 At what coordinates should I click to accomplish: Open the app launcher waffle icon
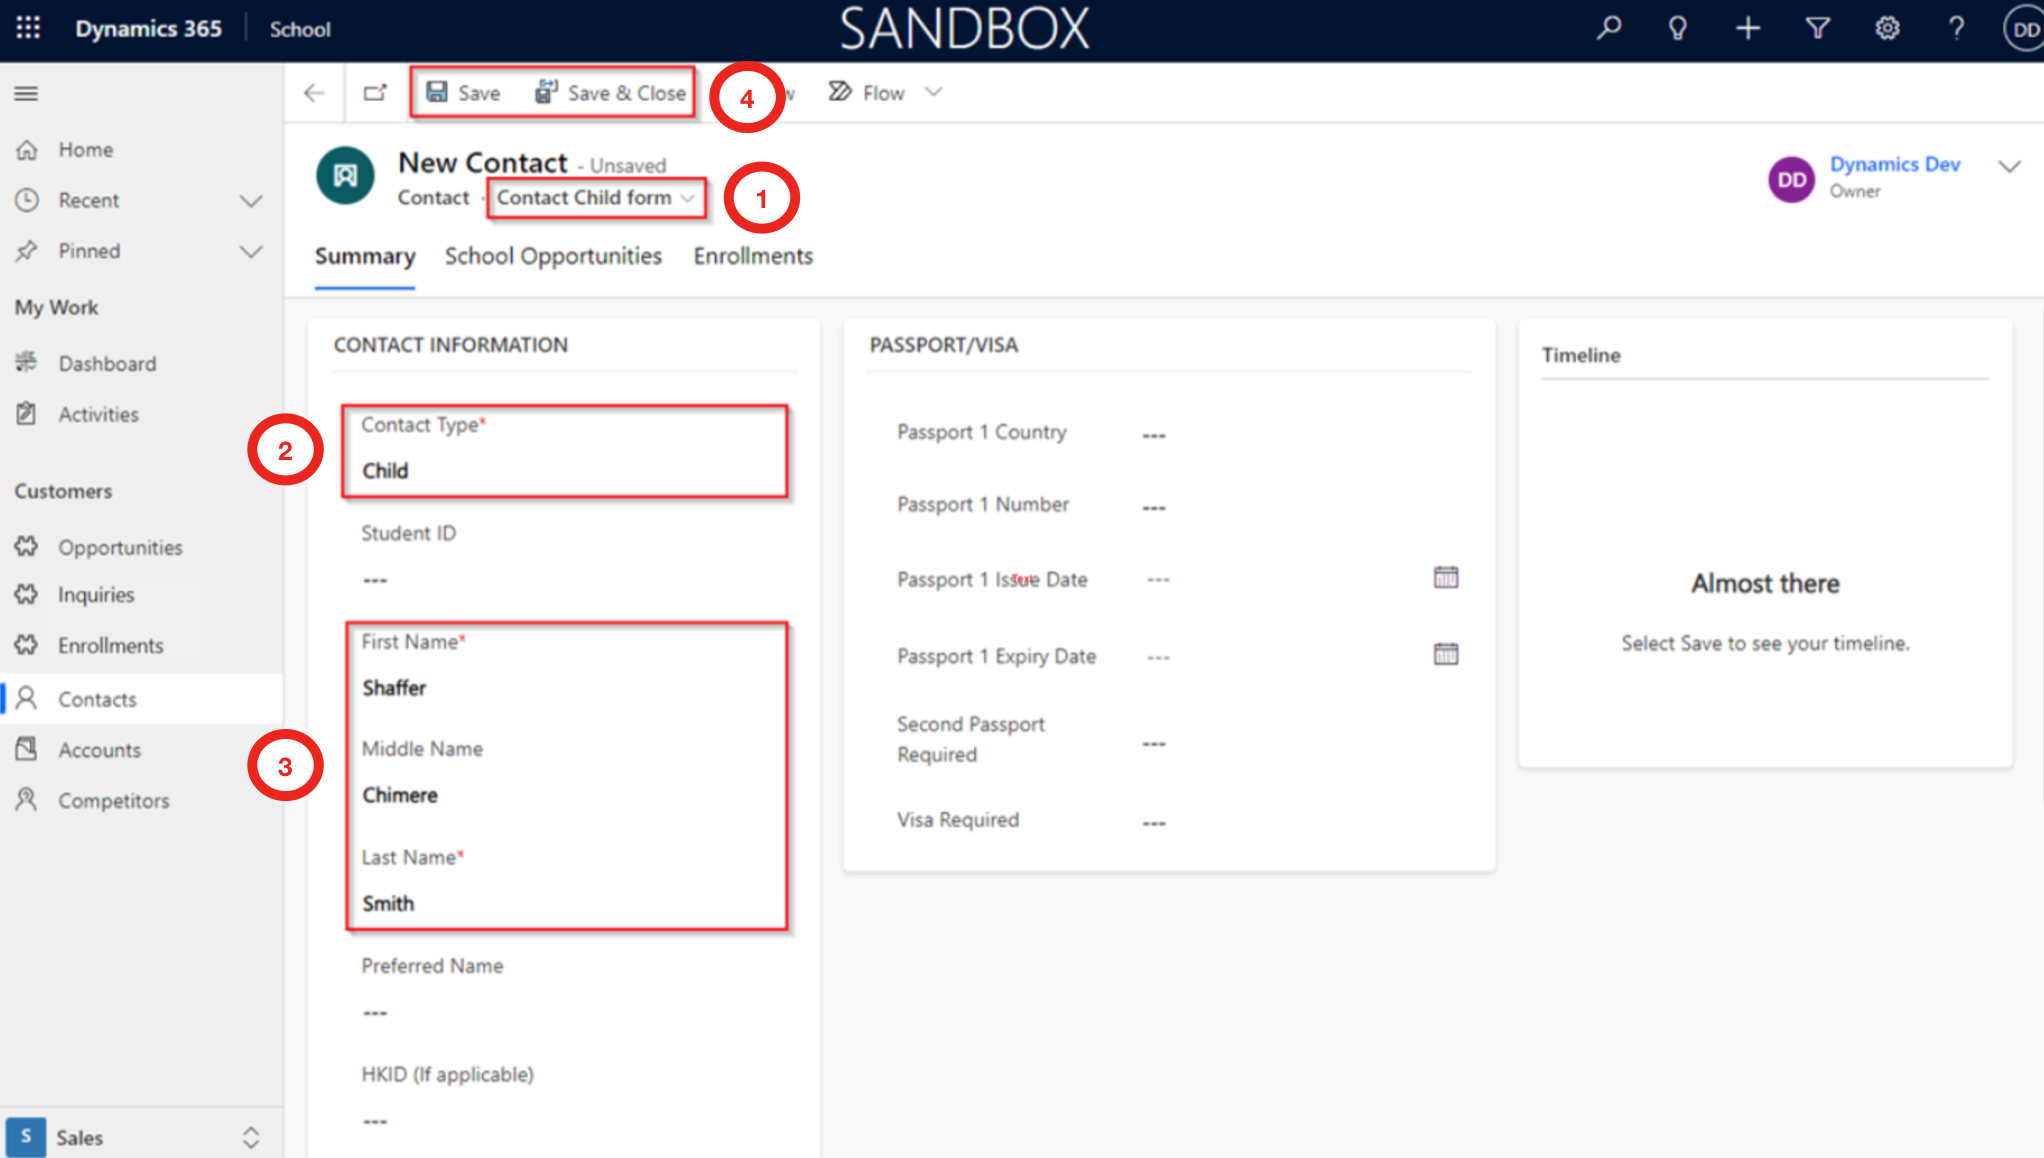click(x=28, y=28)
